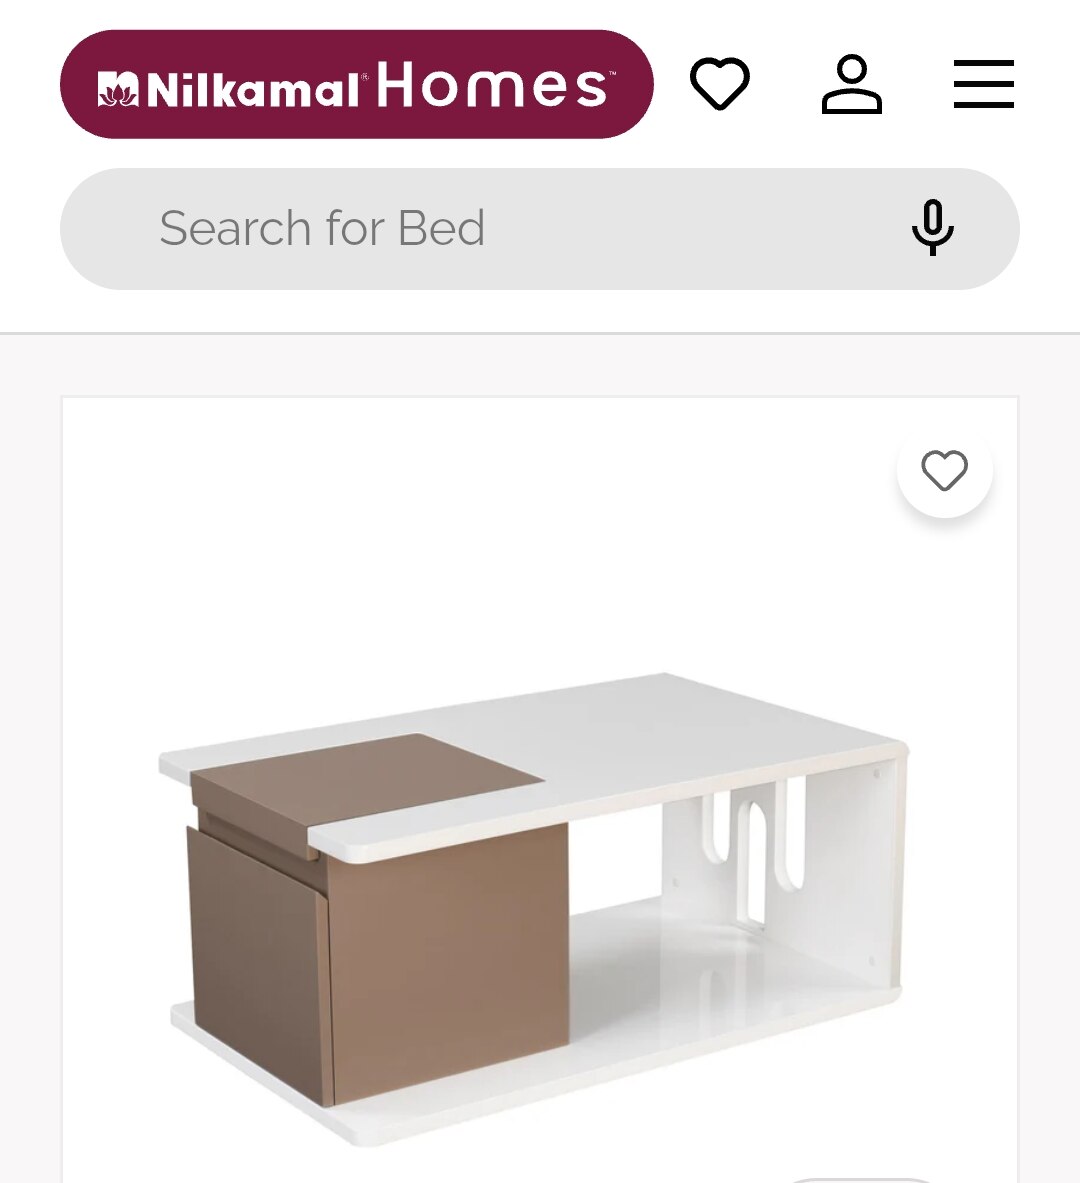
Task: Click the placeholder text Search for Bed
Action: pyautogui.click(x=322, y=228)
